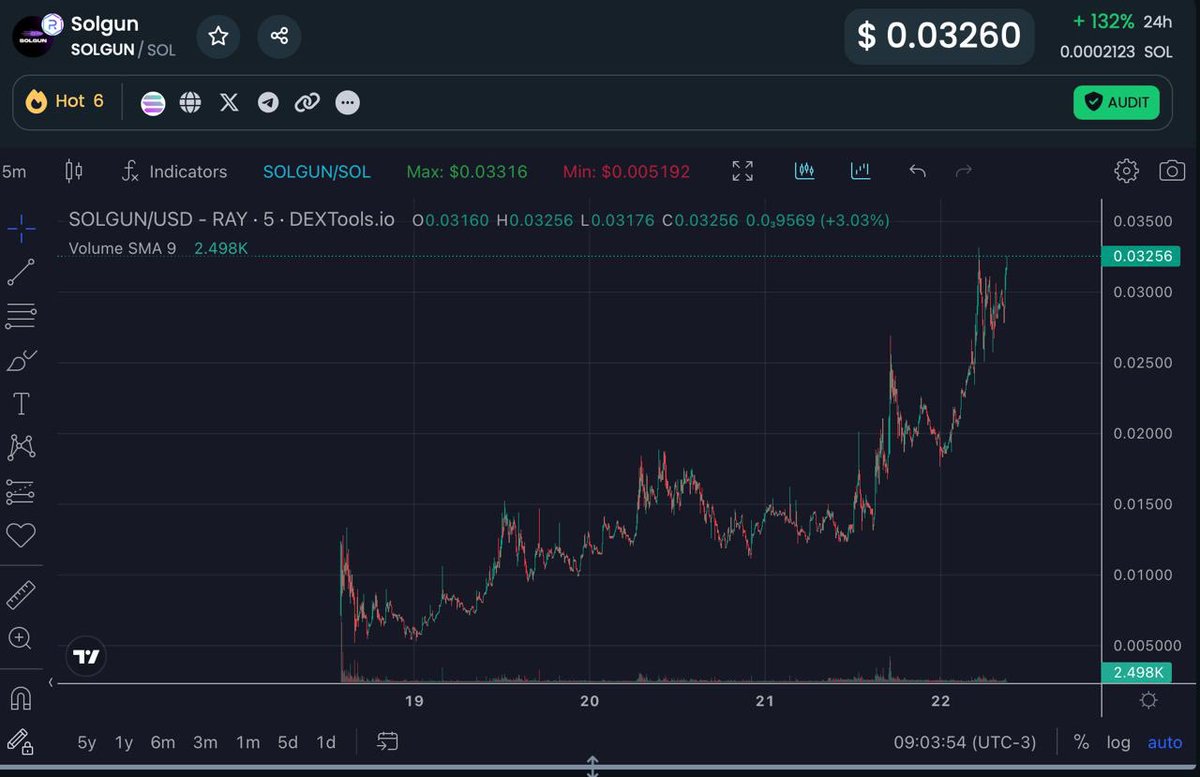This screenshot has height=777, width=1200.
Task: Click the Hot 6 flame badge
Action: coord(65,101)
